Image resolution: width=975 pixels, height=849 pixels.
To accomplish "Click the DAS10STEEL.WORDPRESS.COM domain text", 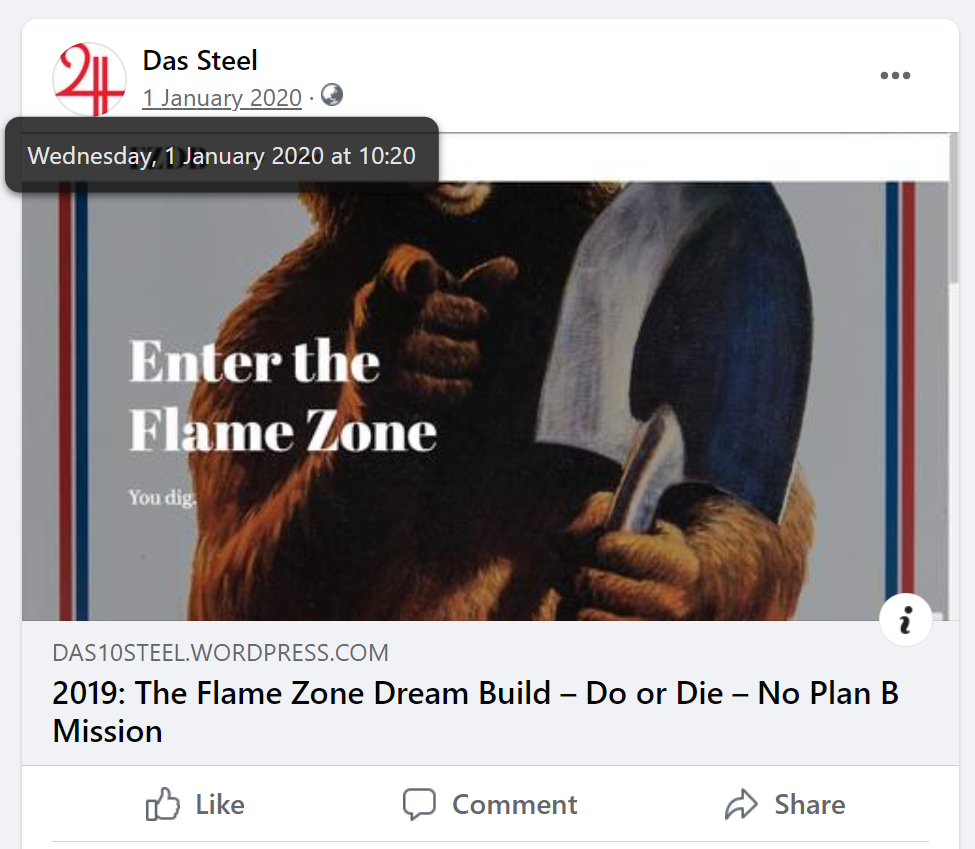I will pyautogui.click(x=220, y=654).
